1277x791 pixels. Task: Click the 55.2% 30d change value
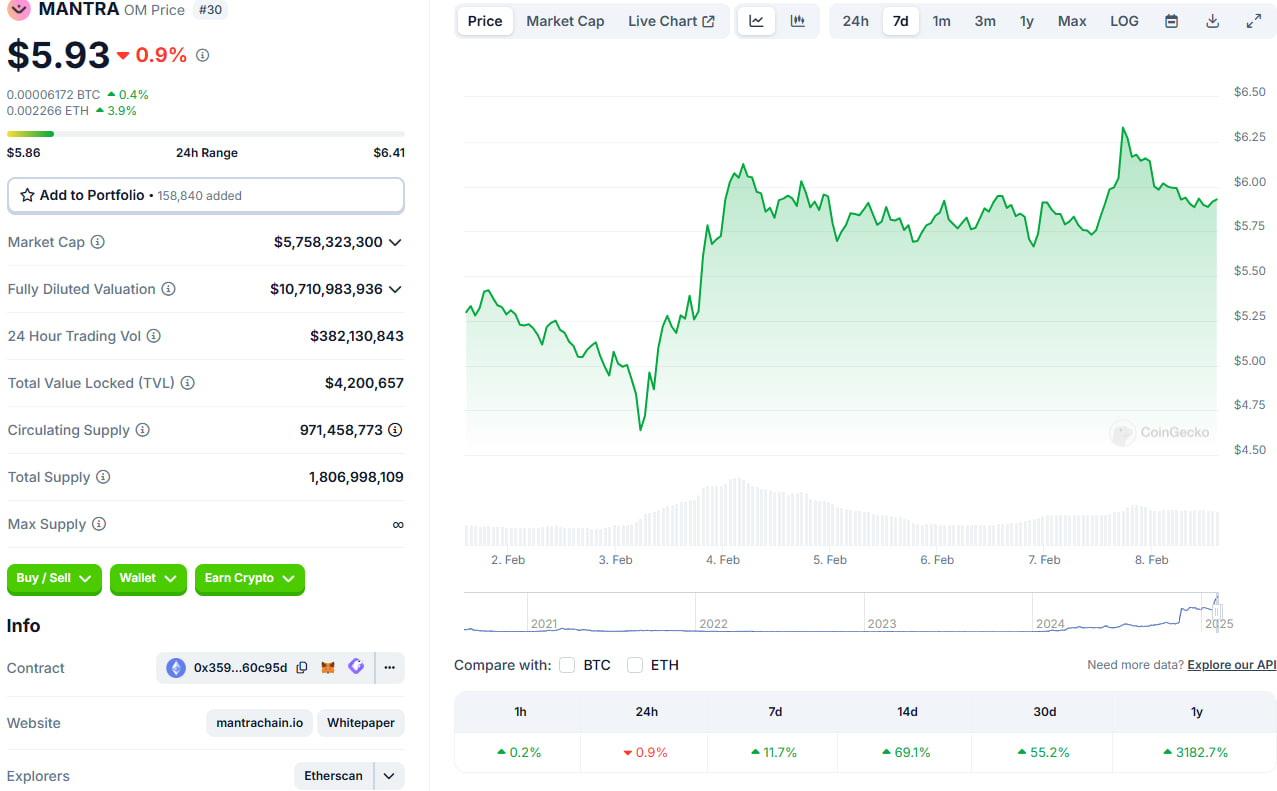(x=1042, y=752)
